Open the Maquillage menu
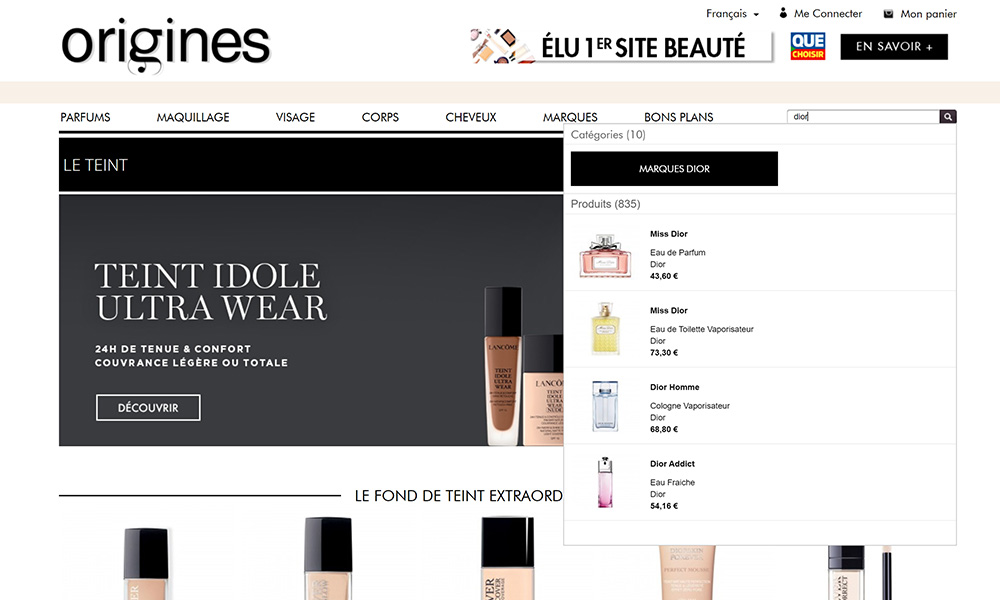The image size is (1000, 600). (x=193, y=117)
